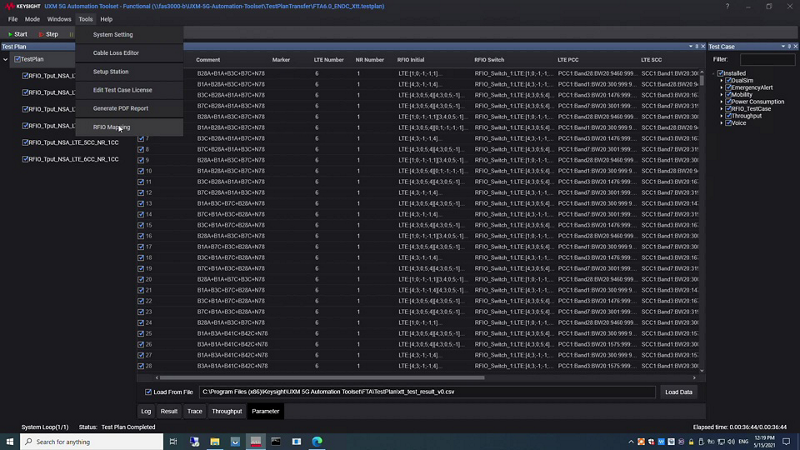Click the green Start run icon
This screenshot has width=800, height=450.
[10, 34]
